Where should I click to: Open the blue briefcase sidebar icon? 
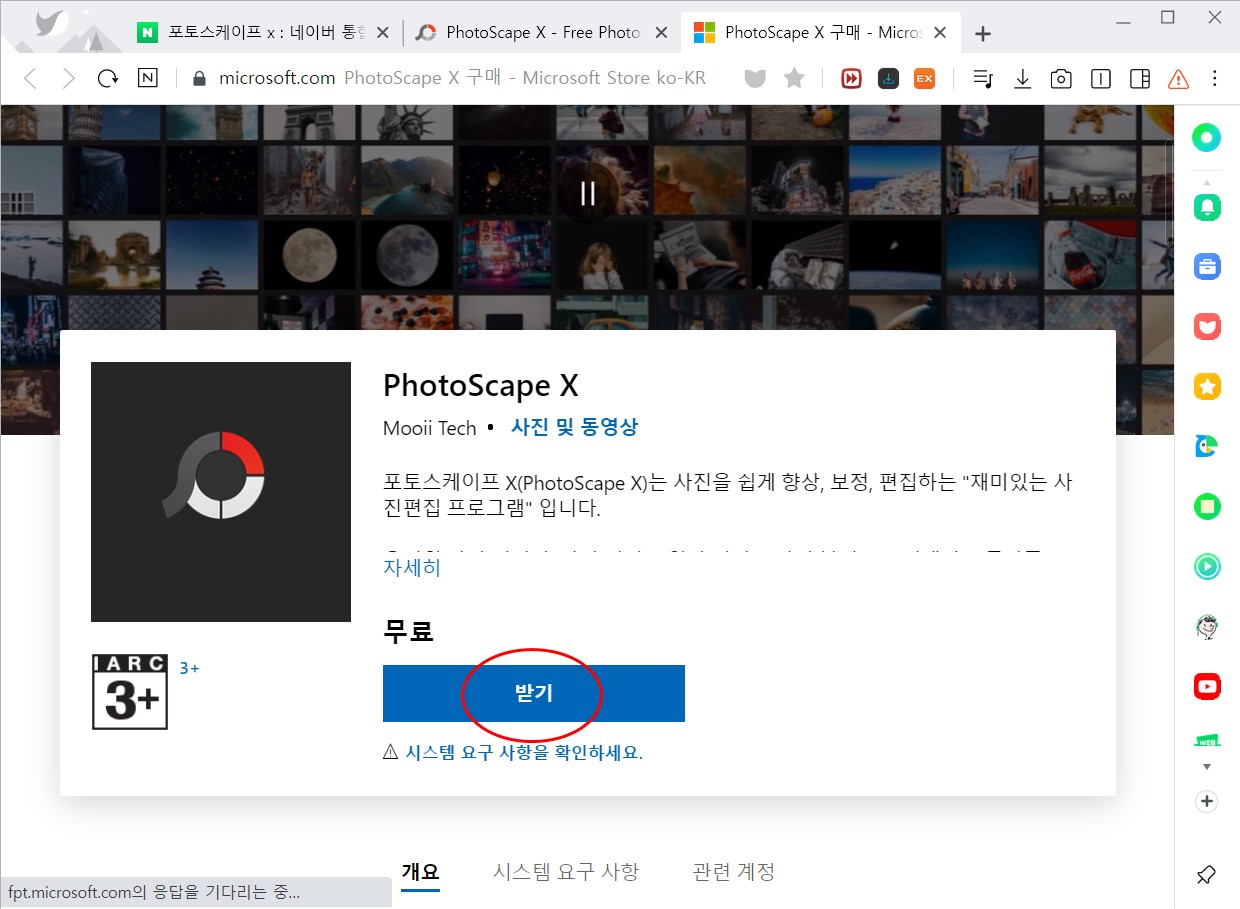(1207, 266)
